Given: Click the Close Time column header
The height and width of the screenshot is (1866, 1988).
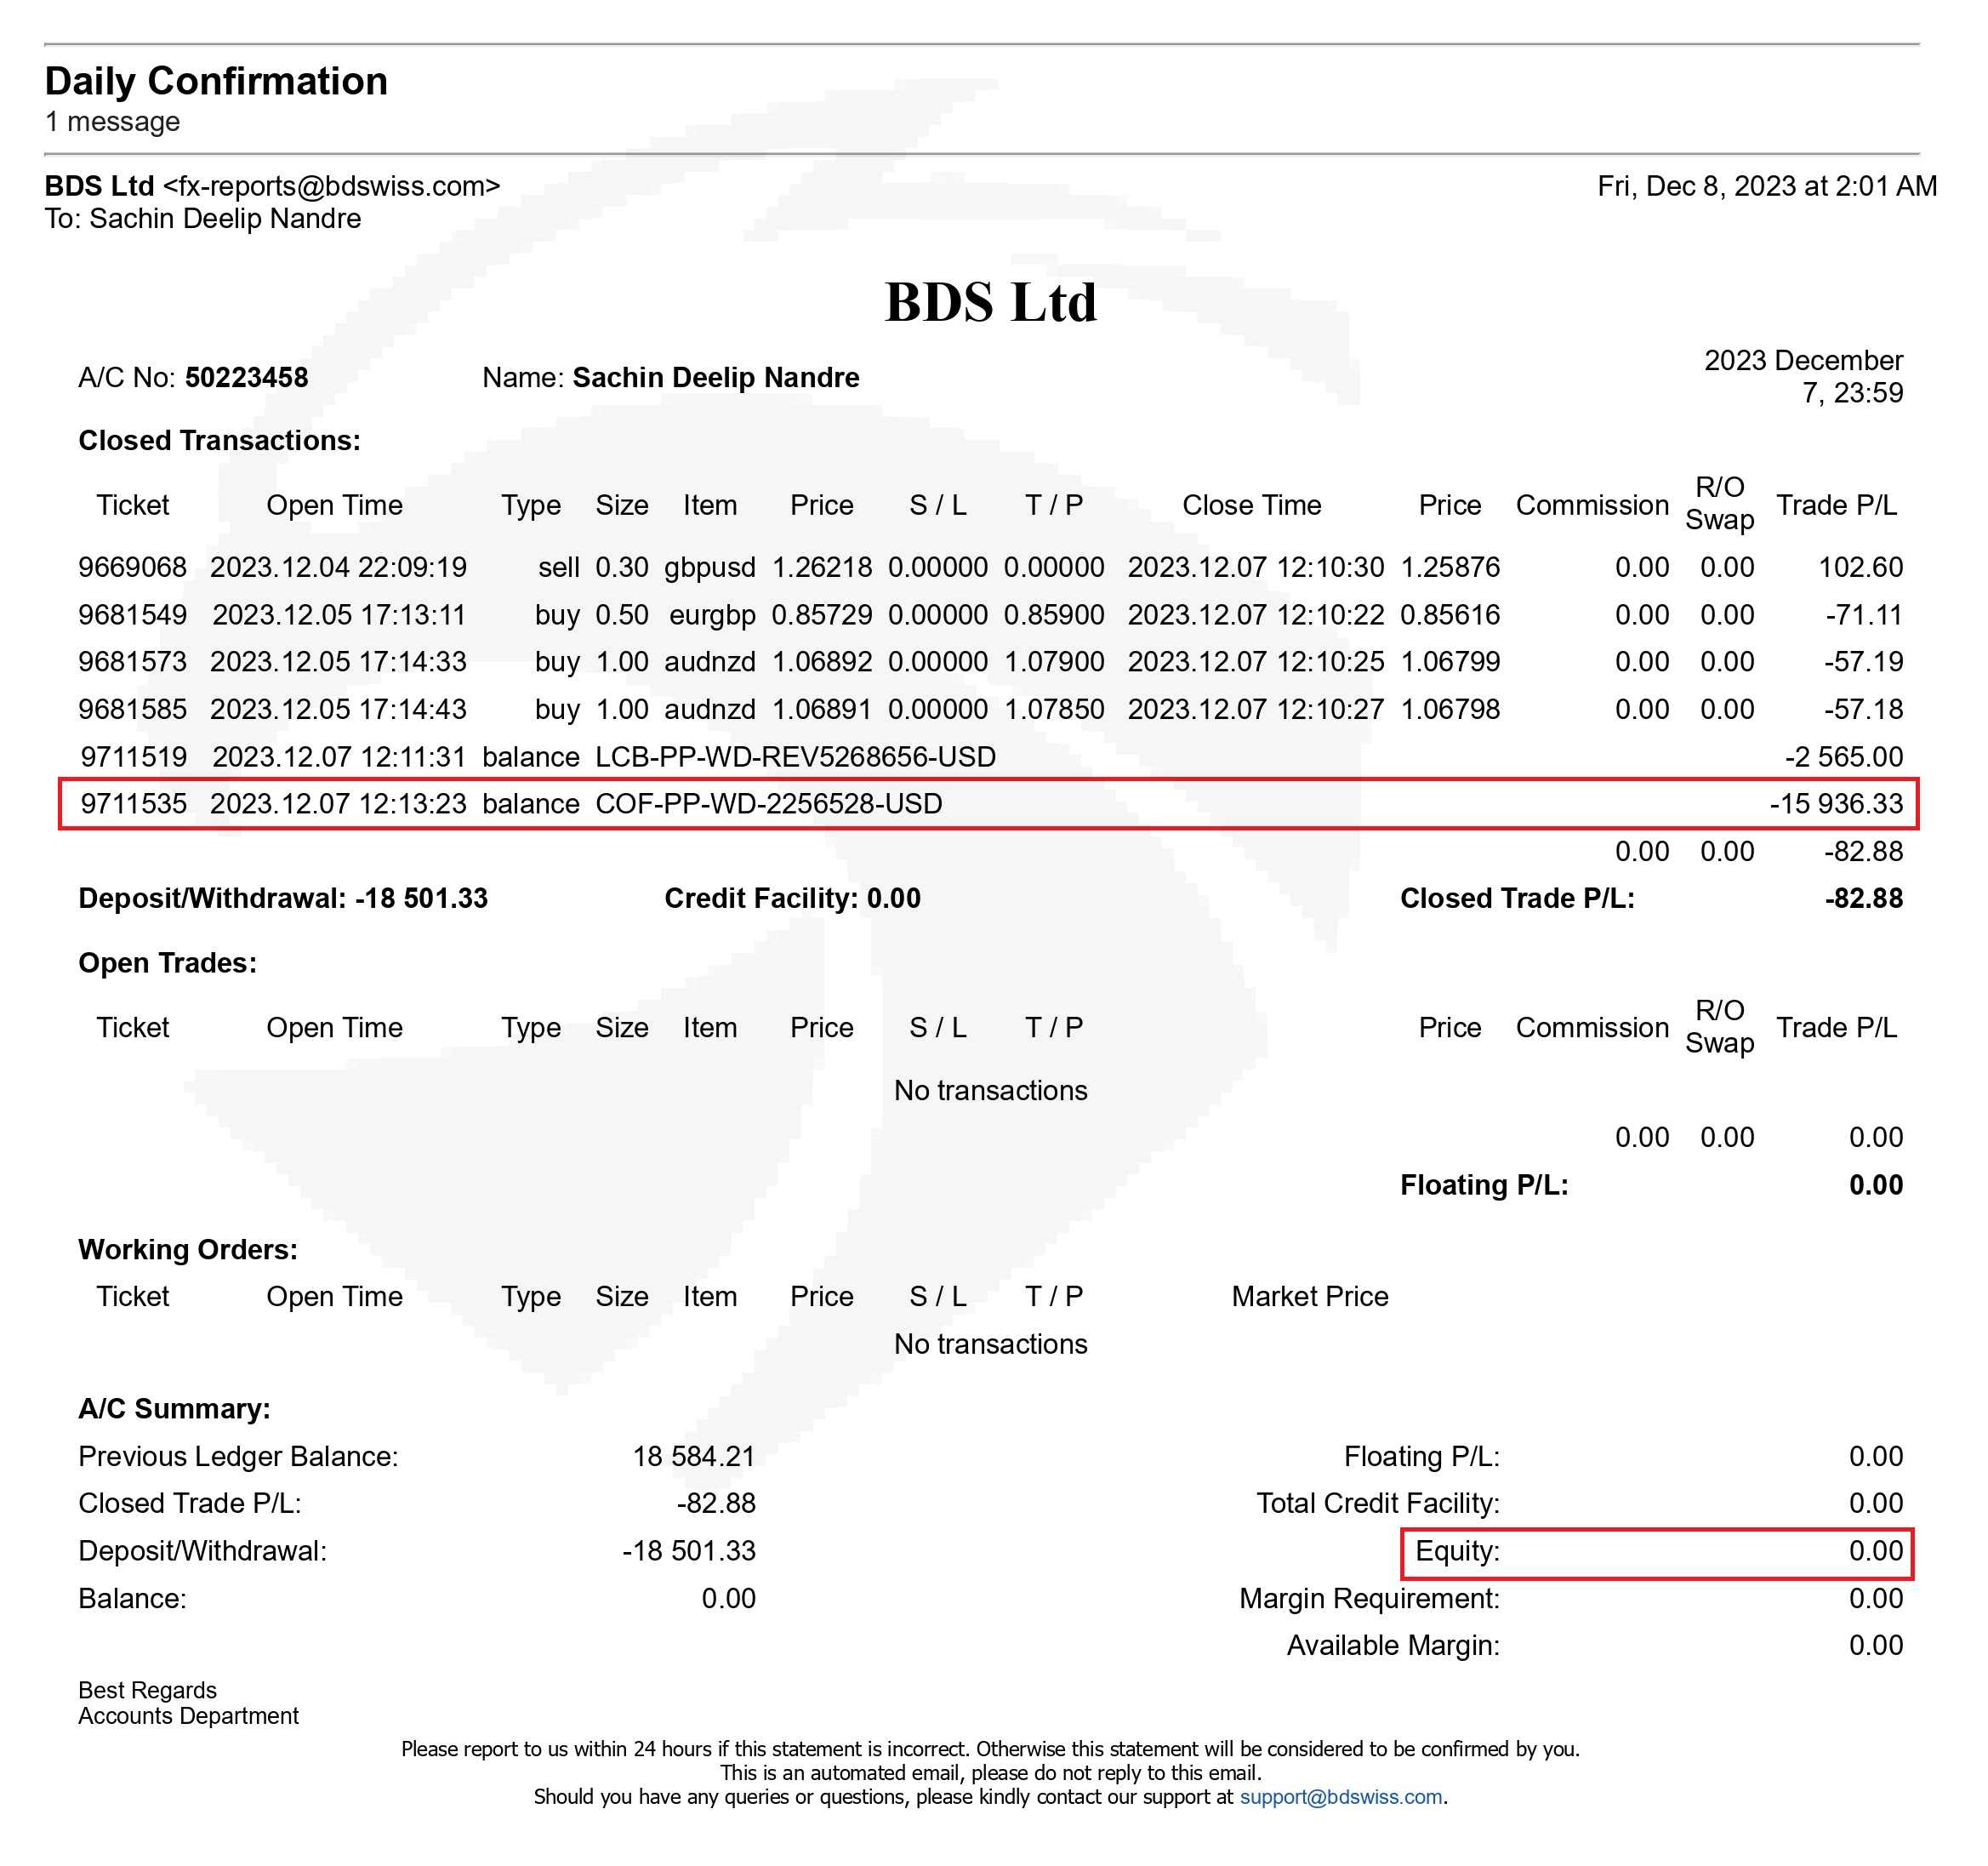Looking at the screenshot, I should pyautogui.click(x=1251, y=505).
